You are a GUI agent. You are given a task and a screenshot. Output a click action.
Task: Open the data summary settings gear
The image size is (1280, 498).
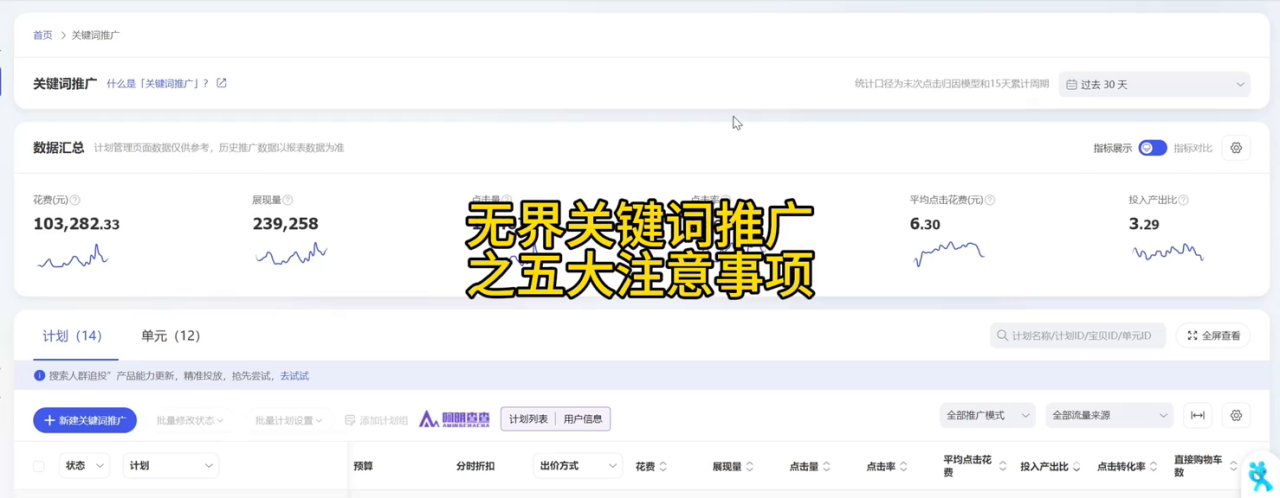tap(1236, 148)
